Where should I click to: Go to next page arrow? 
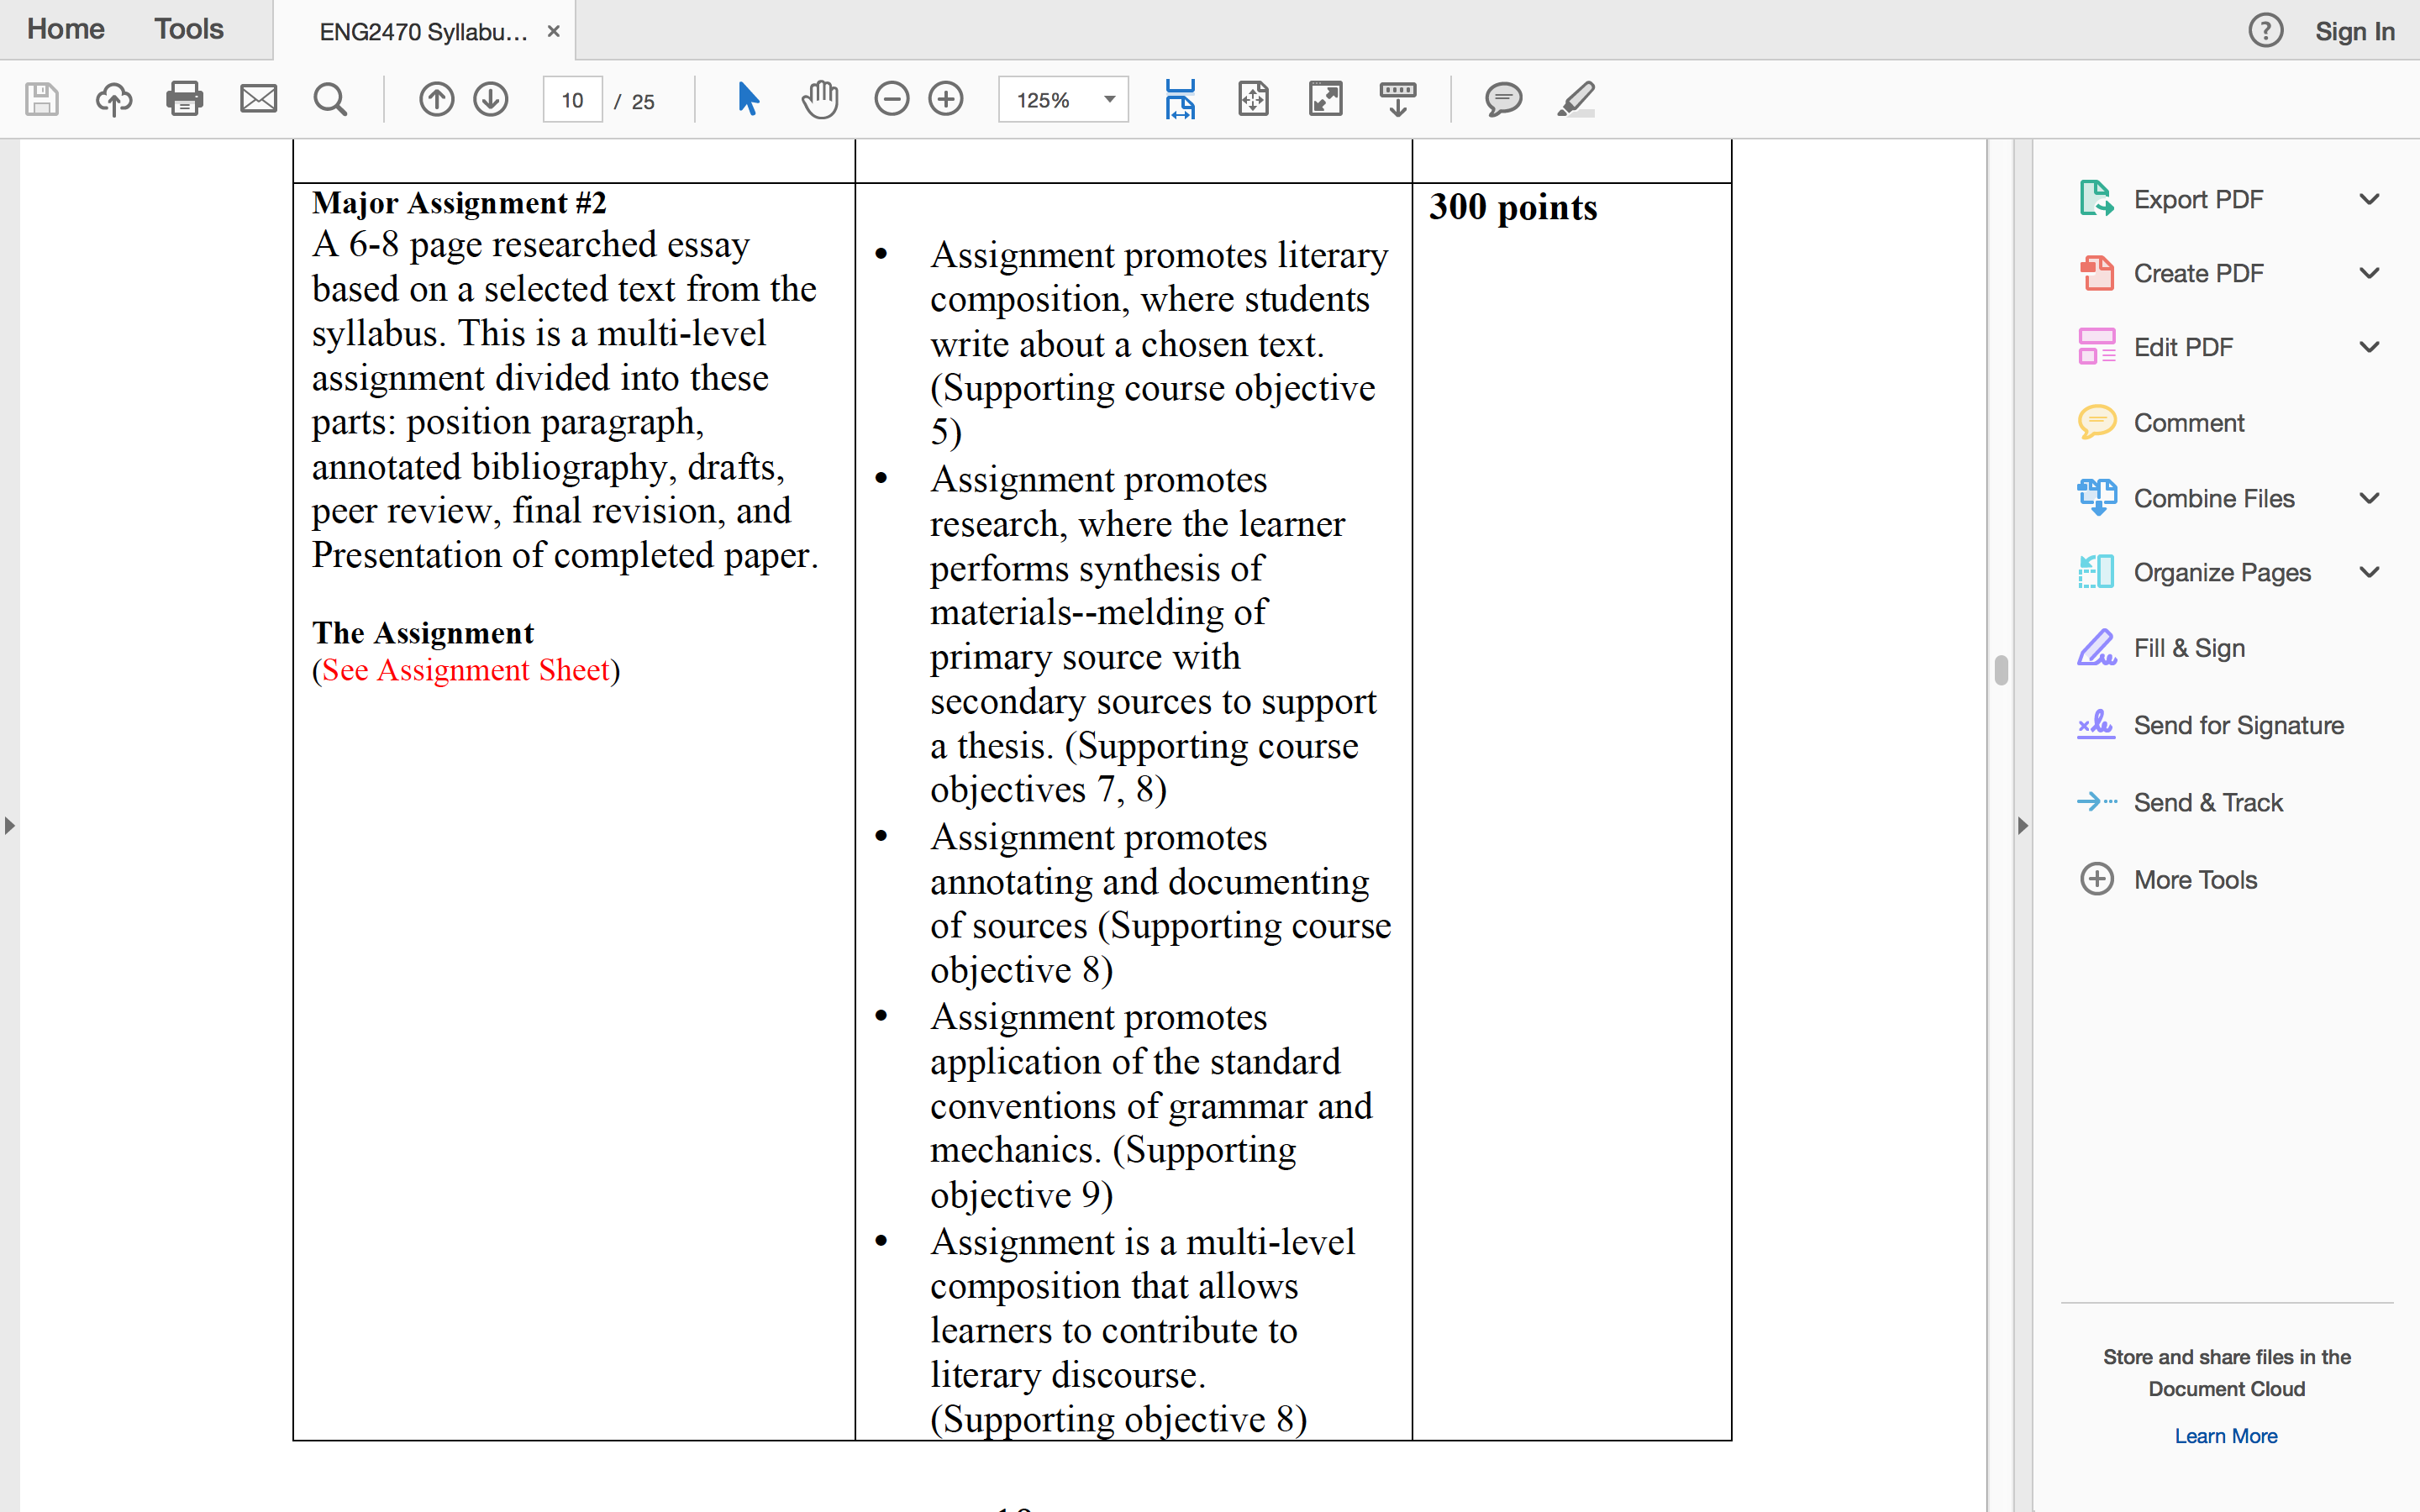click(491, 99)
